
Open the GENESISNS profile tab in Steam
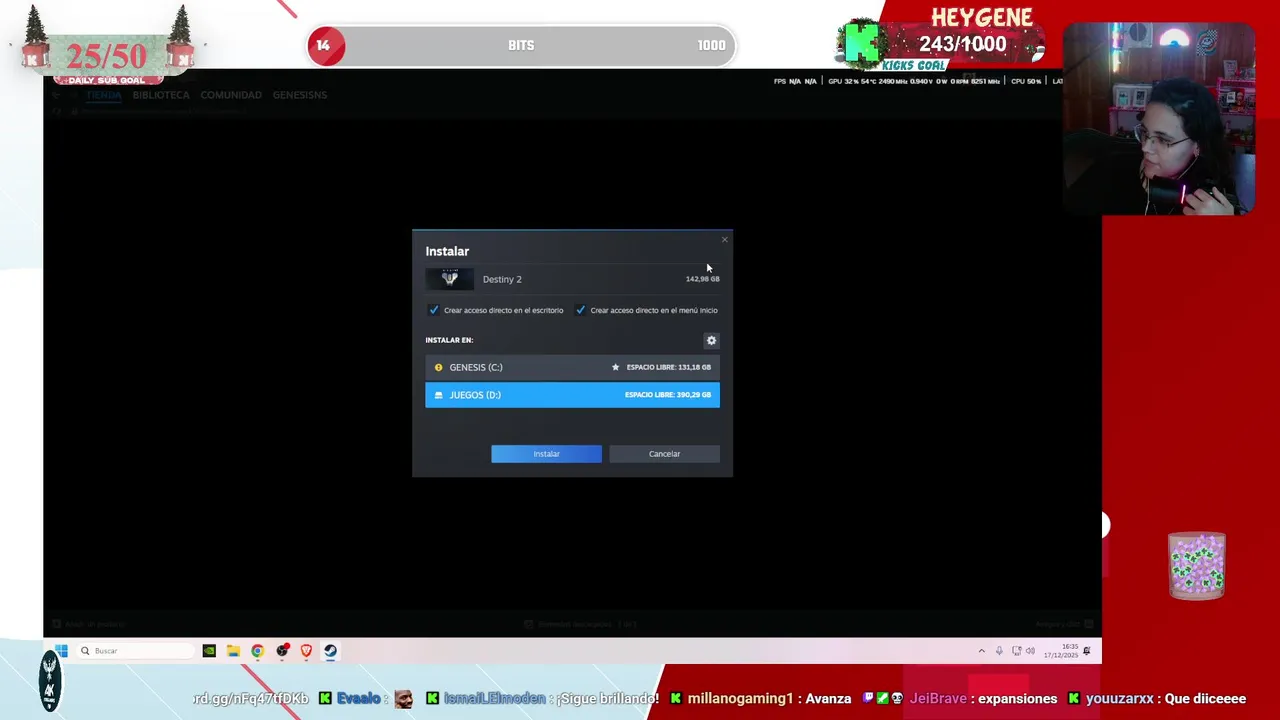[300, 95]
